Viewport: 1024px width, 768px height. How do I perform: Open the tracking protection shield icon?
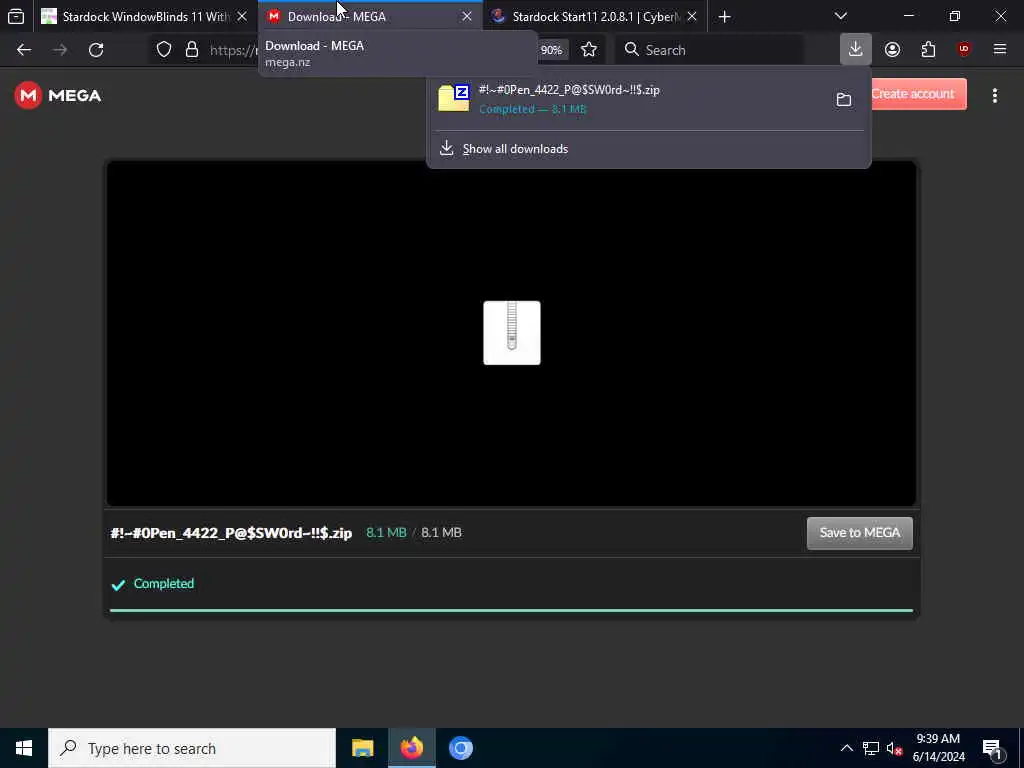click(x=164, y=50)
